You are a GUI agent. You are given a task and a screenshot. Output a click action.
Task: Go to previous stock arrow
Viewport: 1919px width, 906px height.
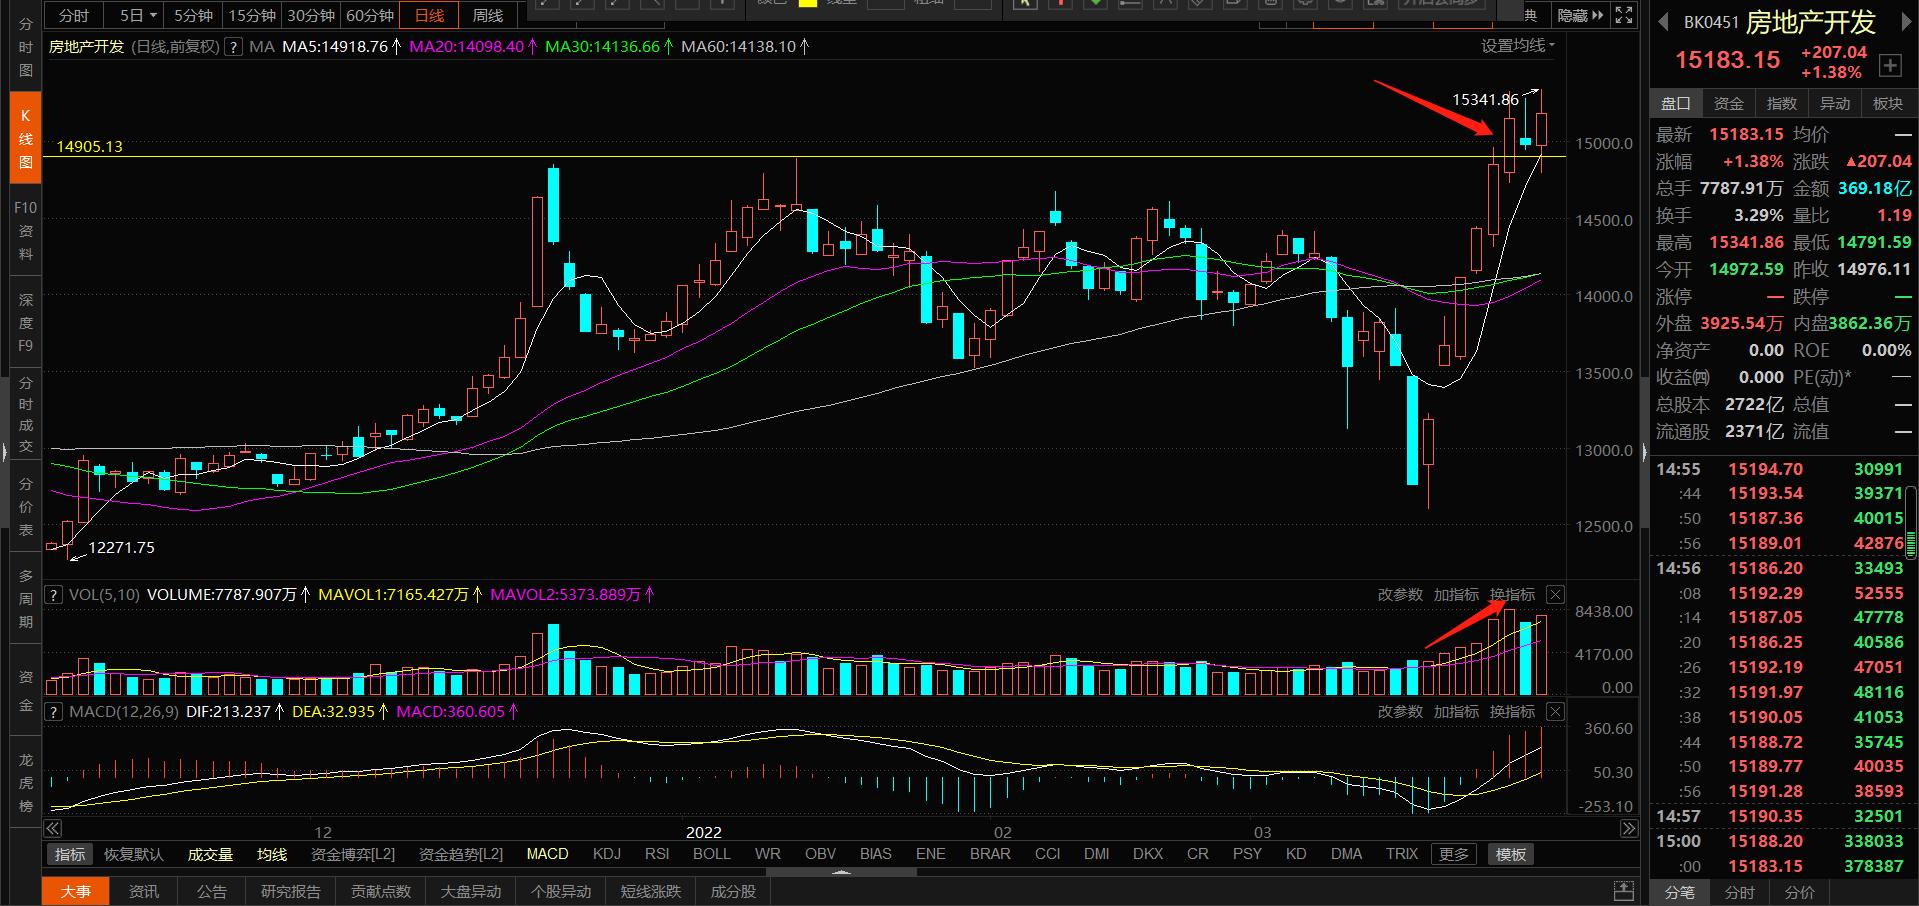[x=1663, y=21]
